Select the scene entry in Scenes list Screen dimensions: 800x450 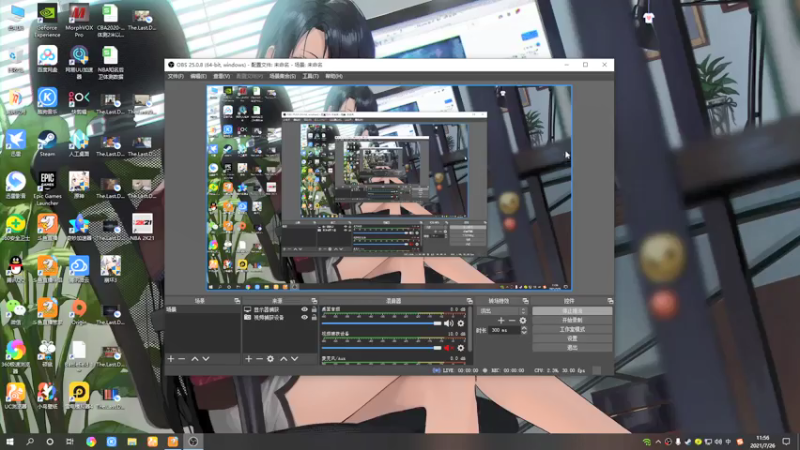tap(203, 310)
